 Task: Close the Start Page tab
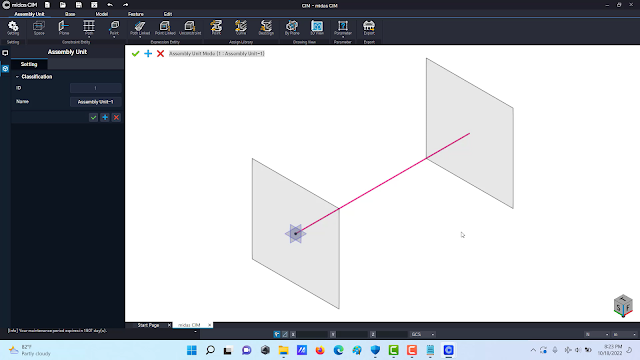[x=169, y=325]
